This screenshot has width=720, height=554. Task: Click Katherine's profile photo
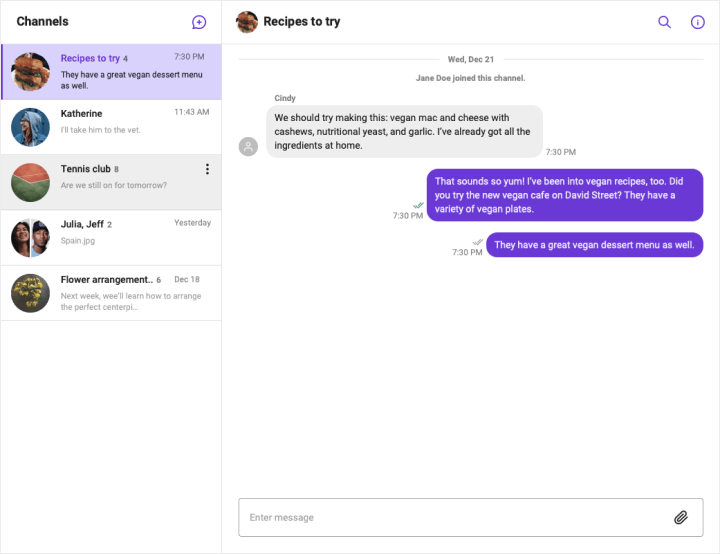point(30,127)
